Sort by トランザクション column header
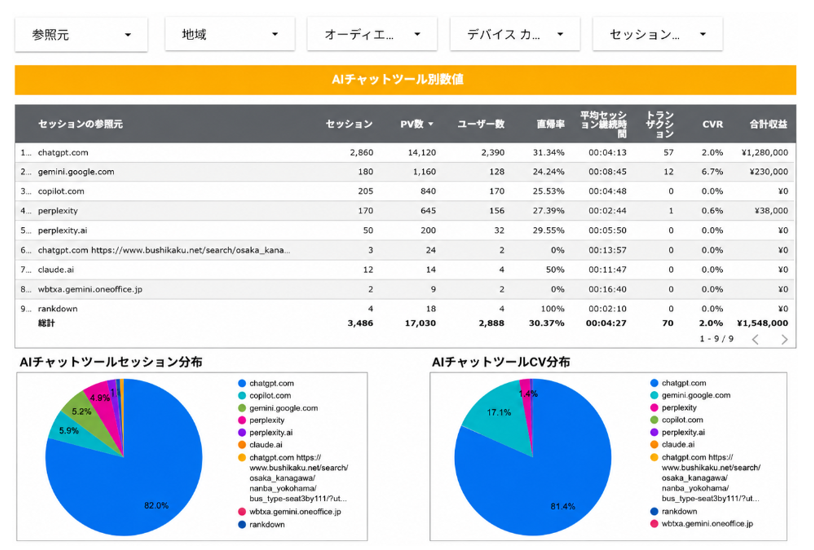This screenshot has height=550, width=814. [660, 124]
